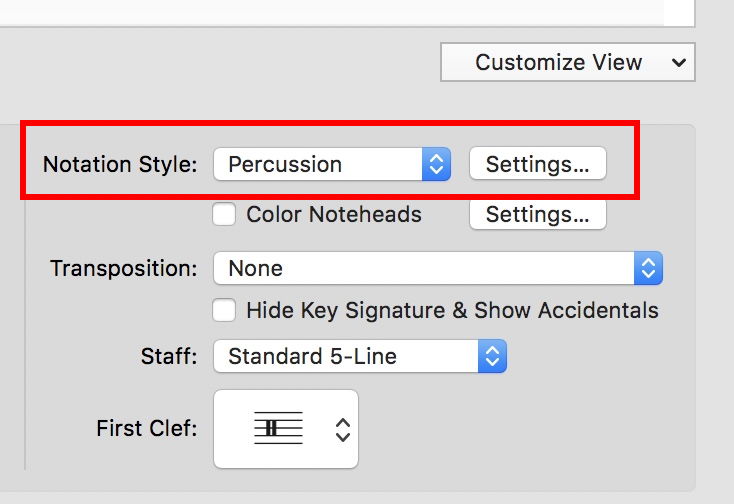This screenshot has width=734, height=504.
Task: Click the blue arrows on Staff popup
Action: click(x=492, y=355)
